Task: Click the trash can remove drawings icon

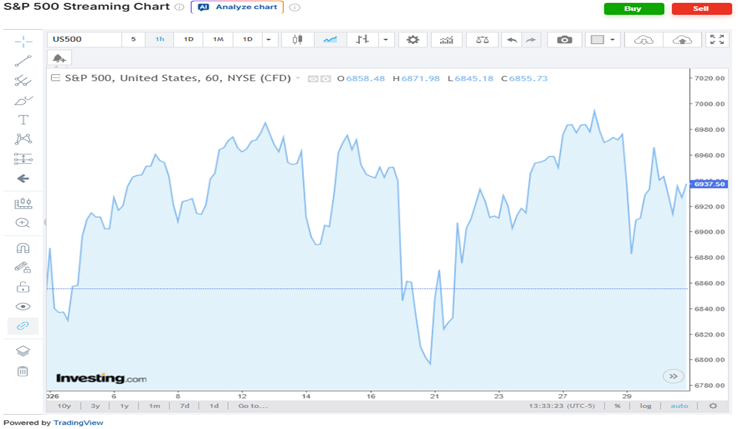Action: click(22, 371)
